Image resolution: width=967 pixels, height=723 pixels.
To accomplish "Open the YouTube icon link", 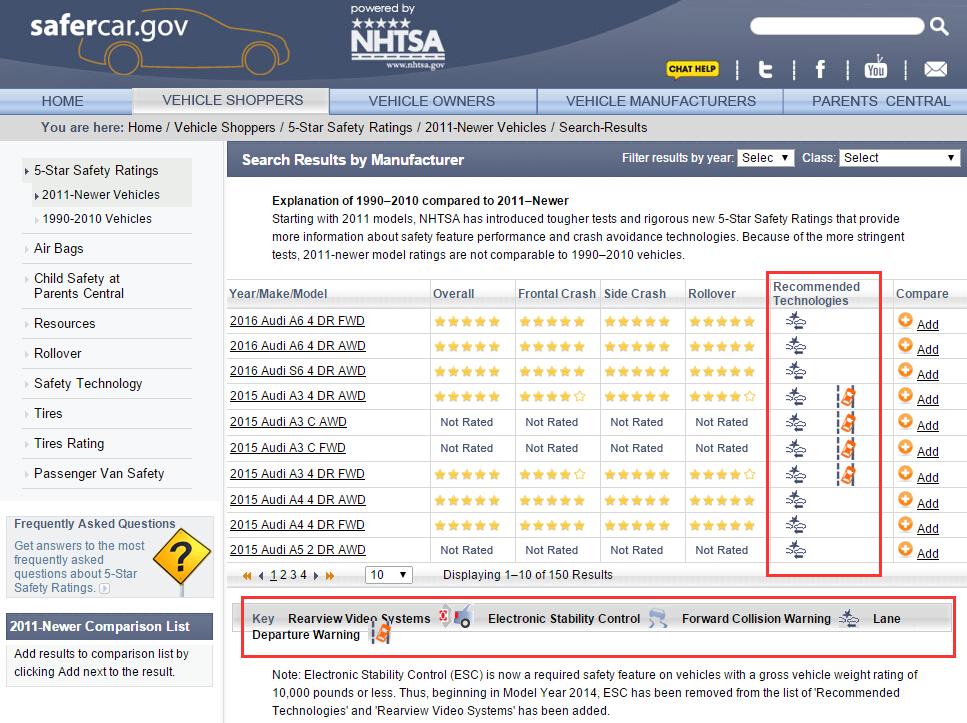I will (876, 68).
